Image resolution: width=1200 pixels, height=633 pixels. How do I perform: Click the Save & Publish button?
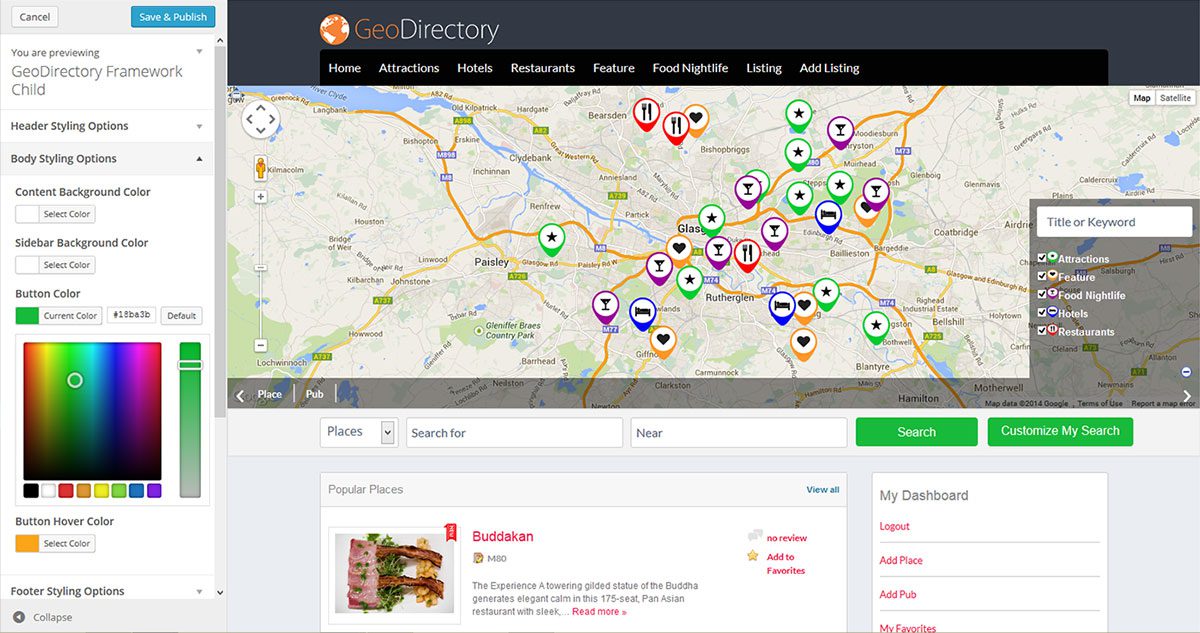pyautogui.click(x=172, y=16)
